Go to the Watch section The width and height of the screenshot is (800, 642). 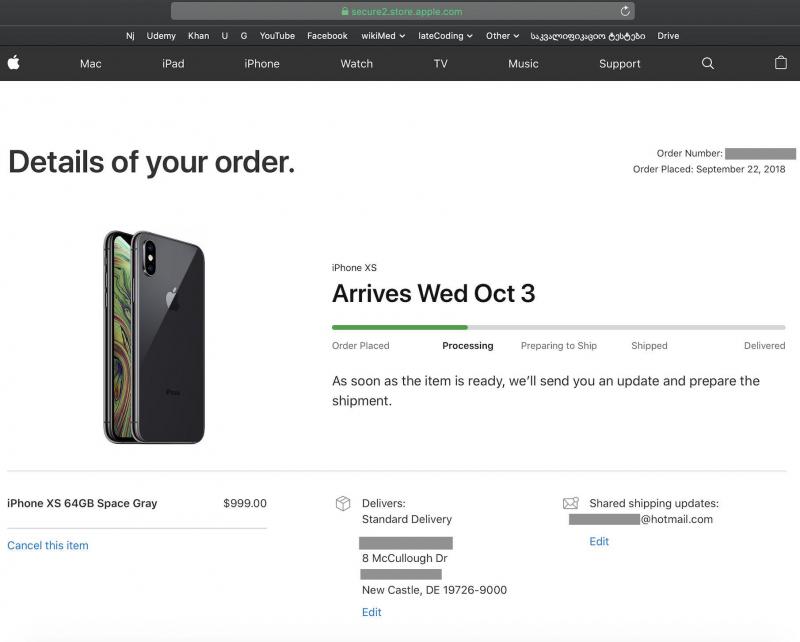coord(357,64)
